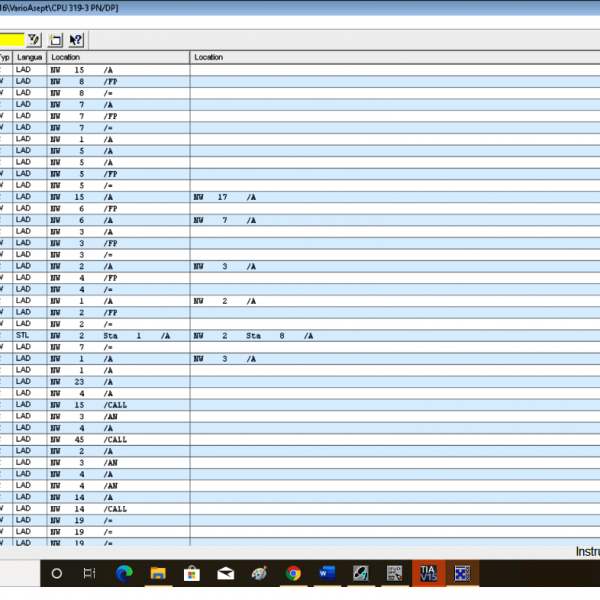Open the Mail app taskbar icon
This screenshot has height=600, width=600.
click(x=226, y=573)
